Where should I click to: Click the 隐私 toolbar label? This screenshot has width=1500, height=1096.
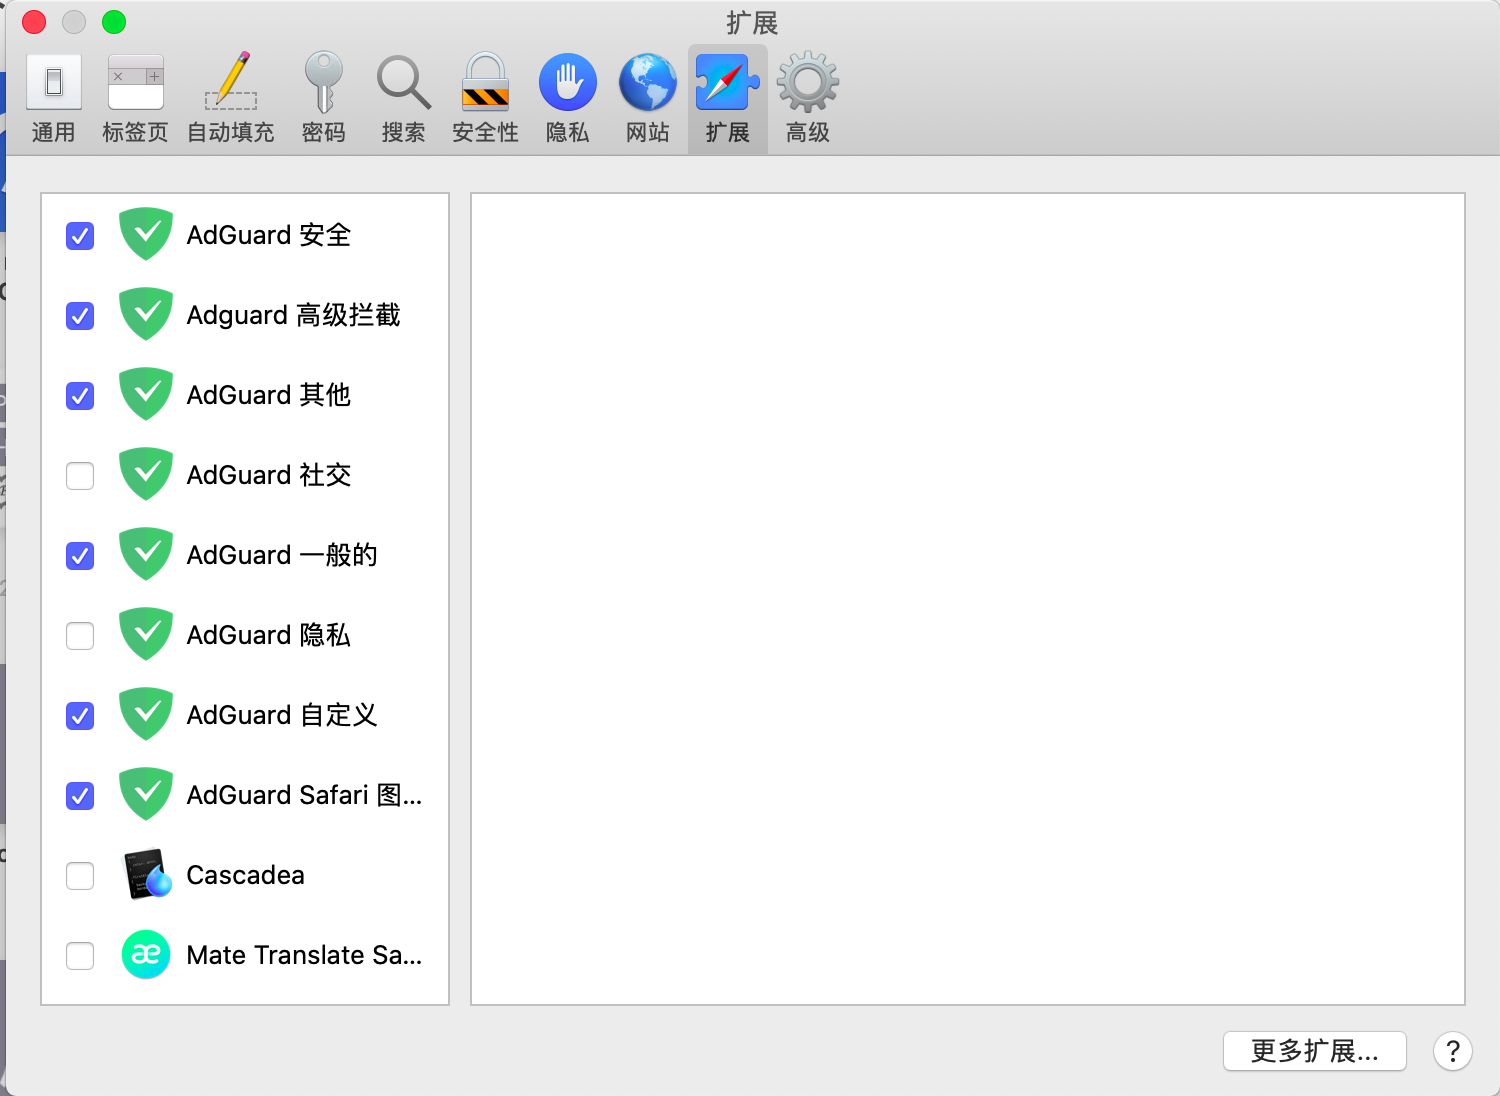[568, 132]
